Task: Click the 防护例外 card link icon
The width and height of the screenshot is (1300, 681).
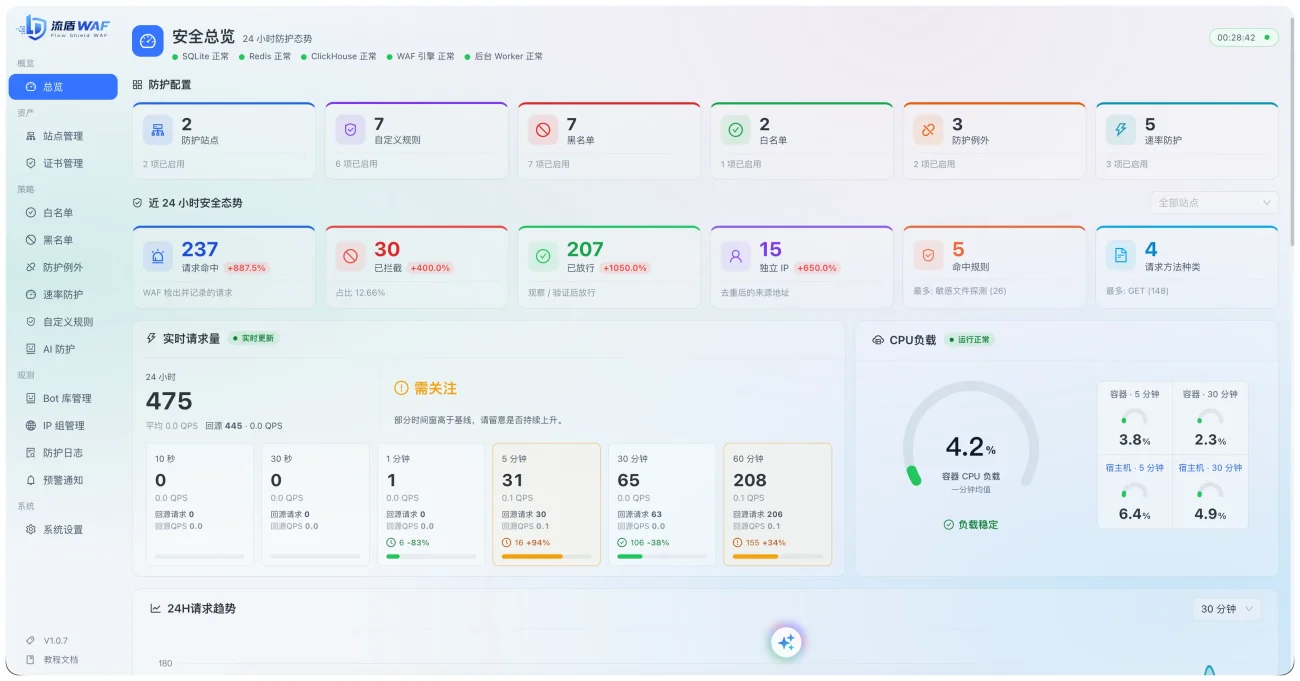Action: click(928, 130)
